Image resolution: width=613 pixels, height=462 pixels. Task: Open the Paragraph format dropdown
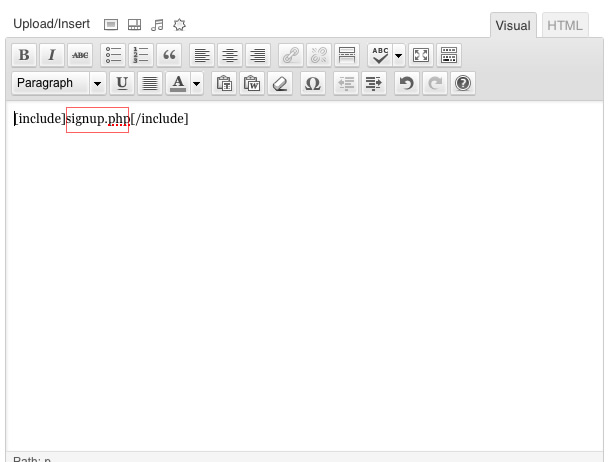click(x=59, y=83)
